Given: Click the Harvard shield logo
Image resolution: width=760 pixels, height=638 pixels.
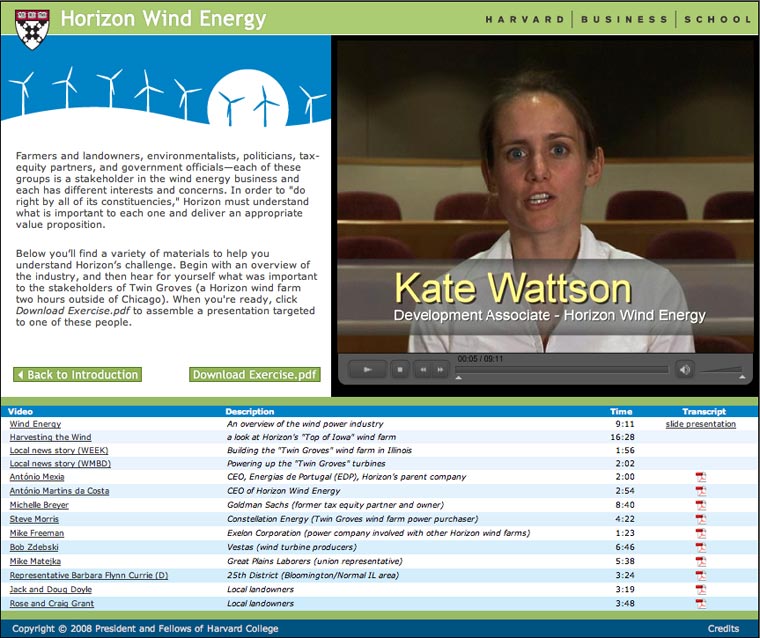Looking at the screenshot, I should [x=34, y=26].
